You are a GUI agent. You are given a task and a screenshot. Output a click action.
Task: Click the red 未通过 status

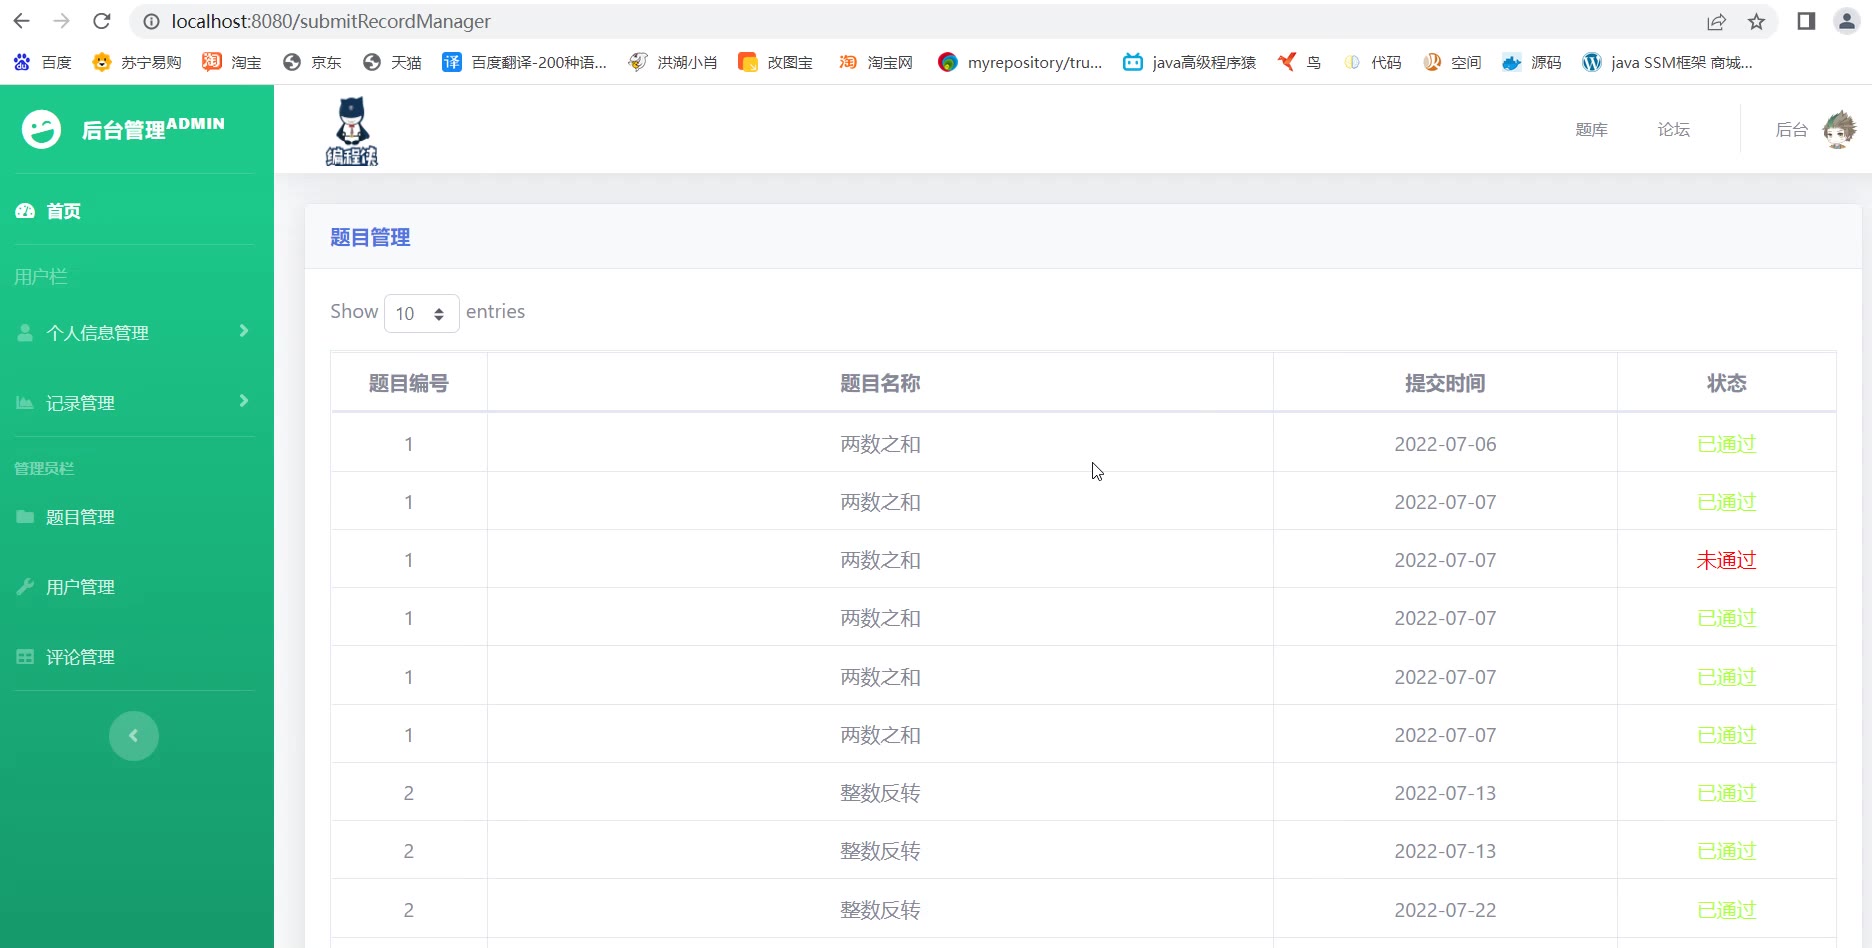click(x=1726, y=560)
